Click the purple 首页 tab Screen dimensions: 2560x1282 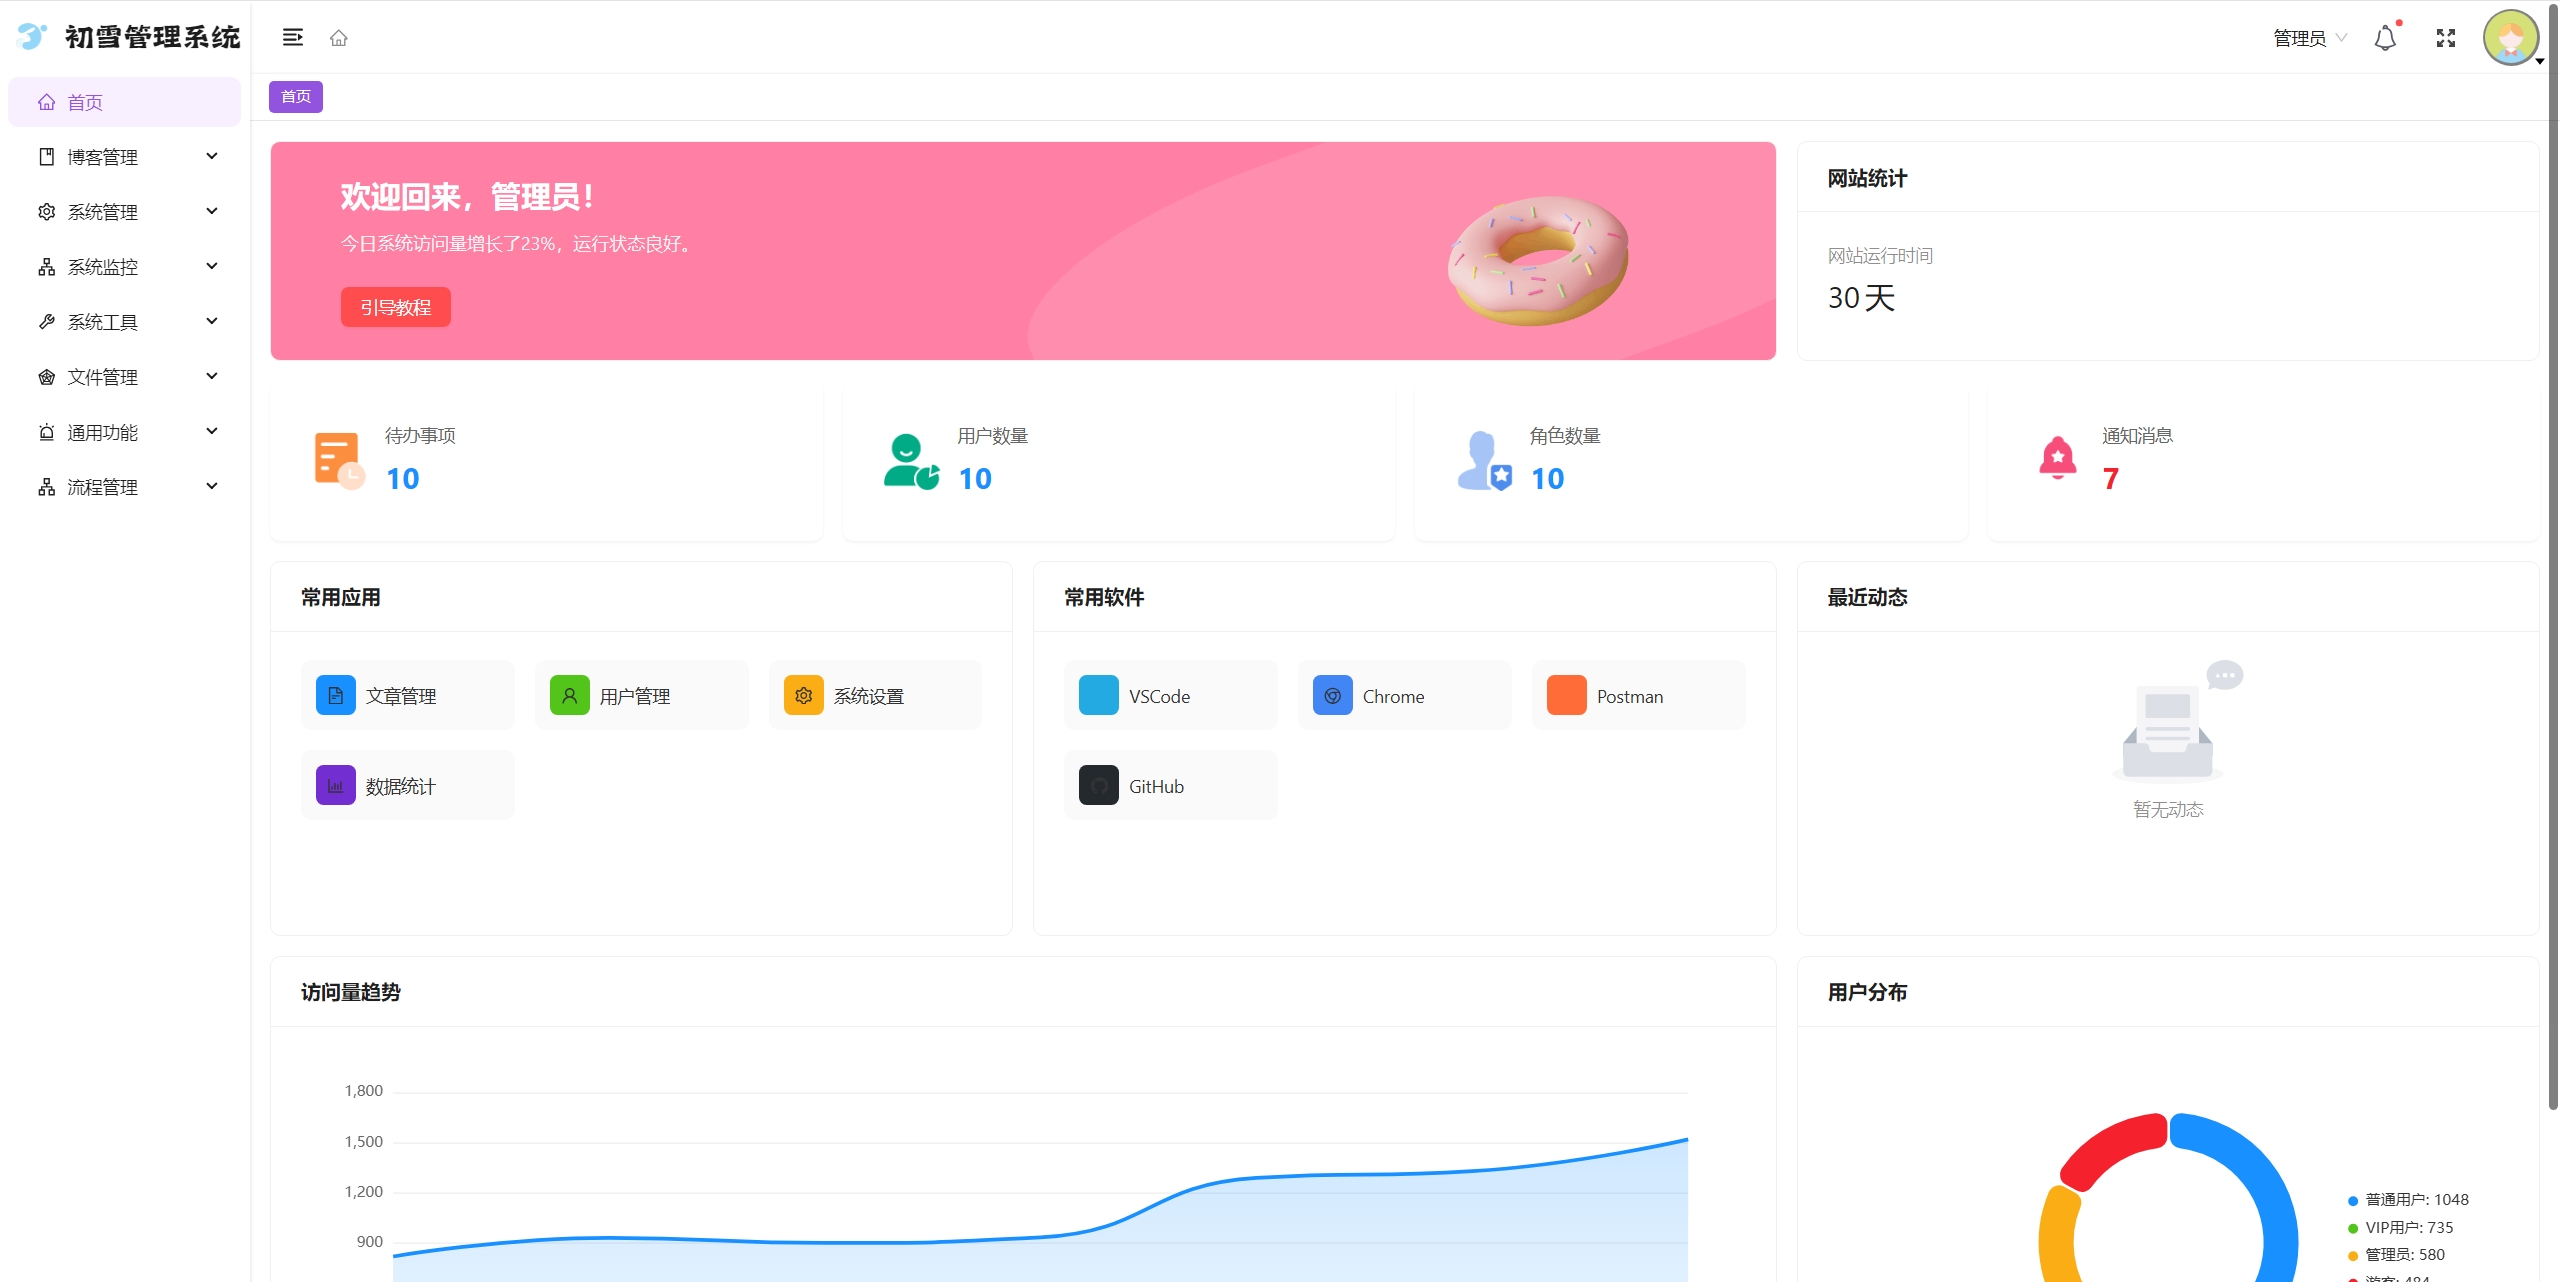point(296,97)
